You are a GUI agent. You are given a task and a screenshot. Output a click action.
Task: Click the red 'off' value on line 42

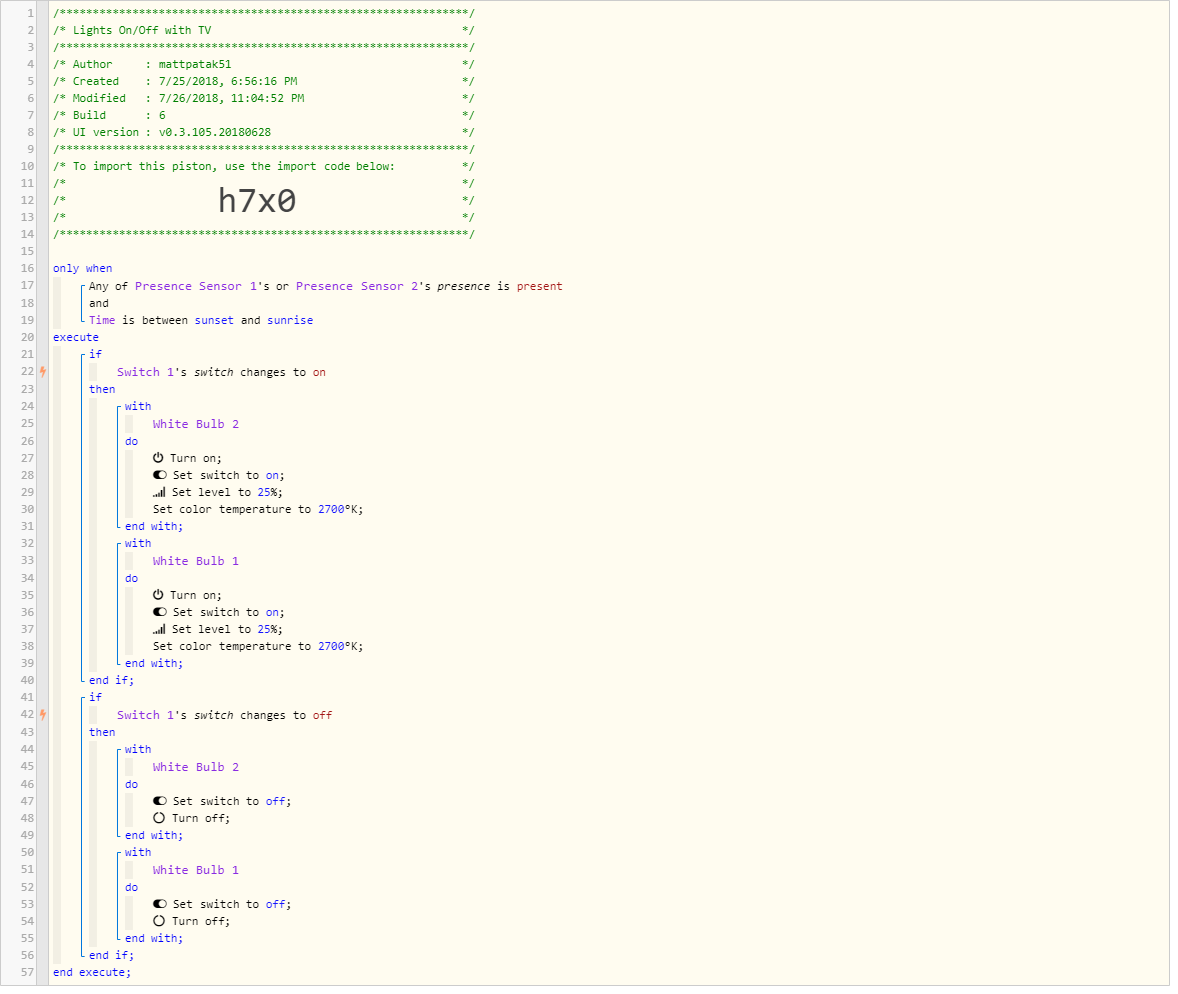pyautogui.click(x=322, y=715)
